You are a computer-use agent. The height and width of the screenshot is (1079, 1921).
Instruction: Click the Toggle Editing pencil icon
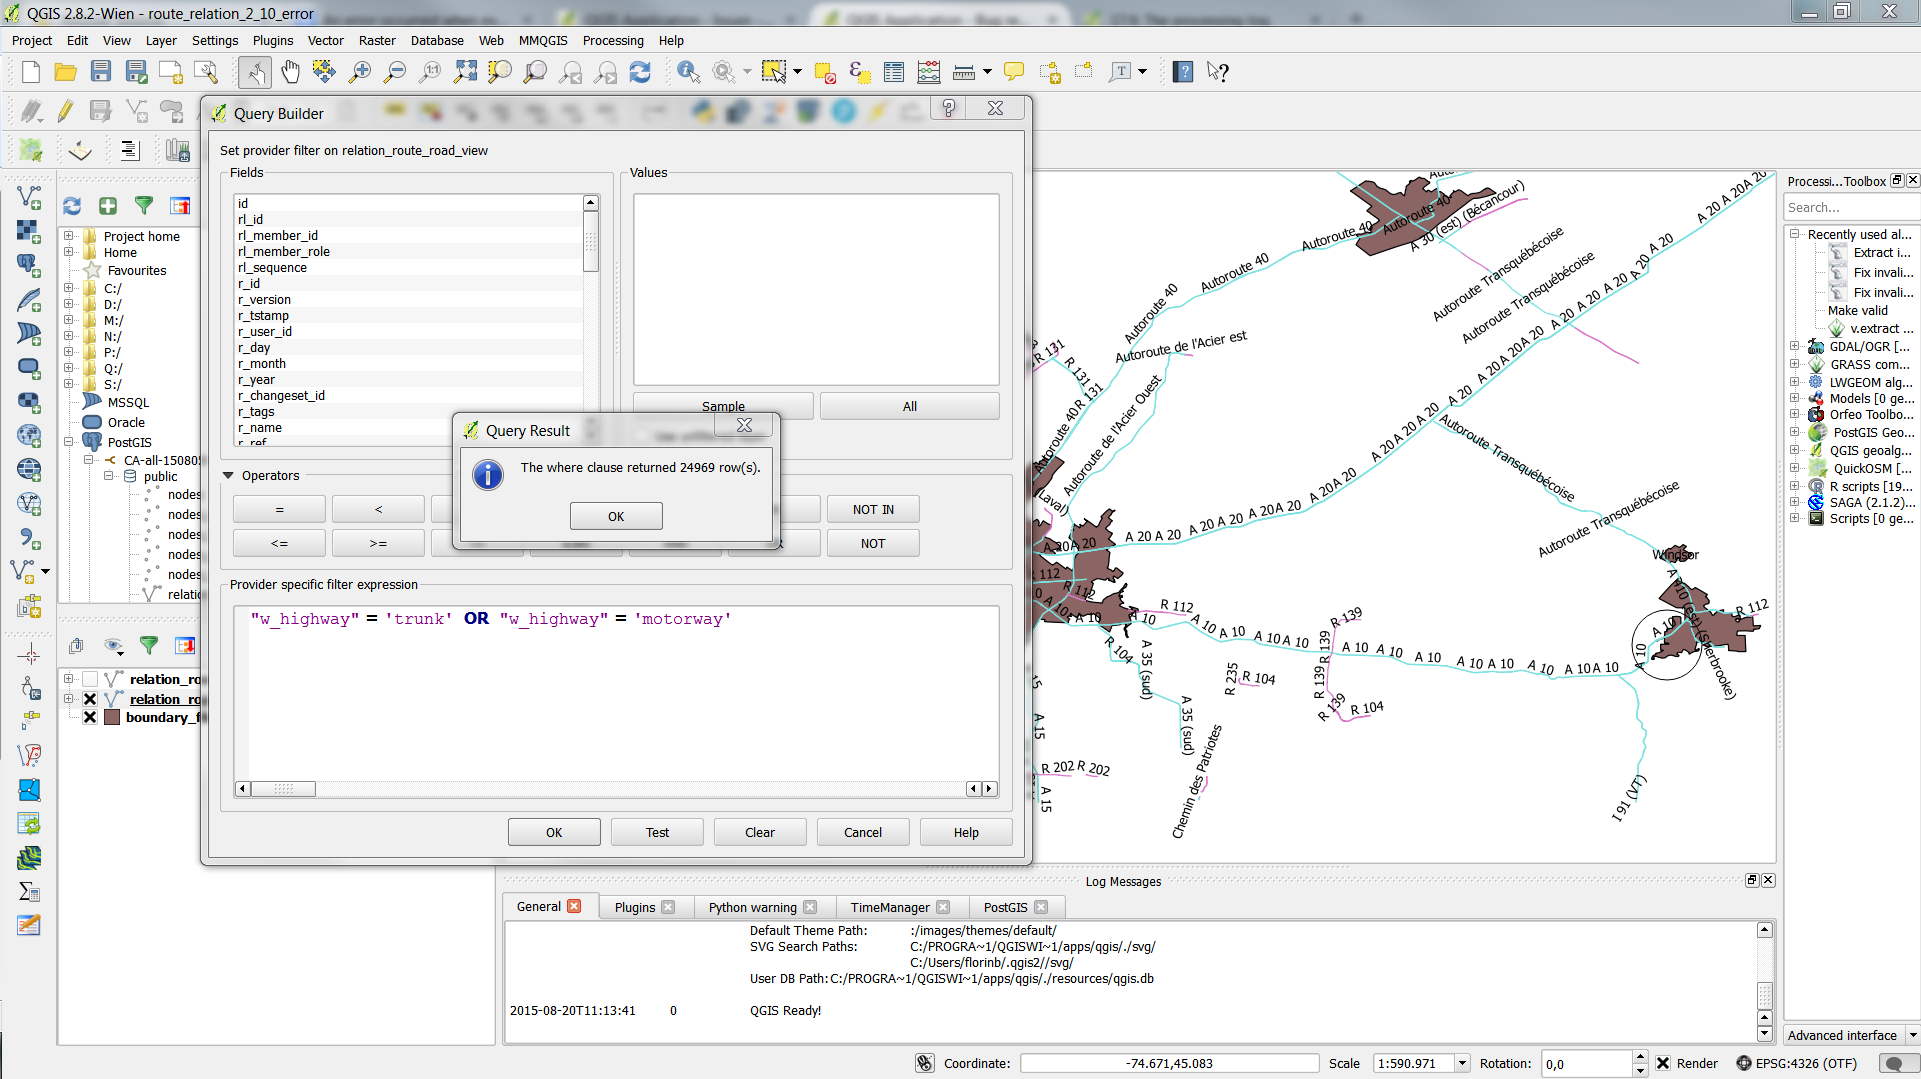pyautogui.click(x=66, y=111)
